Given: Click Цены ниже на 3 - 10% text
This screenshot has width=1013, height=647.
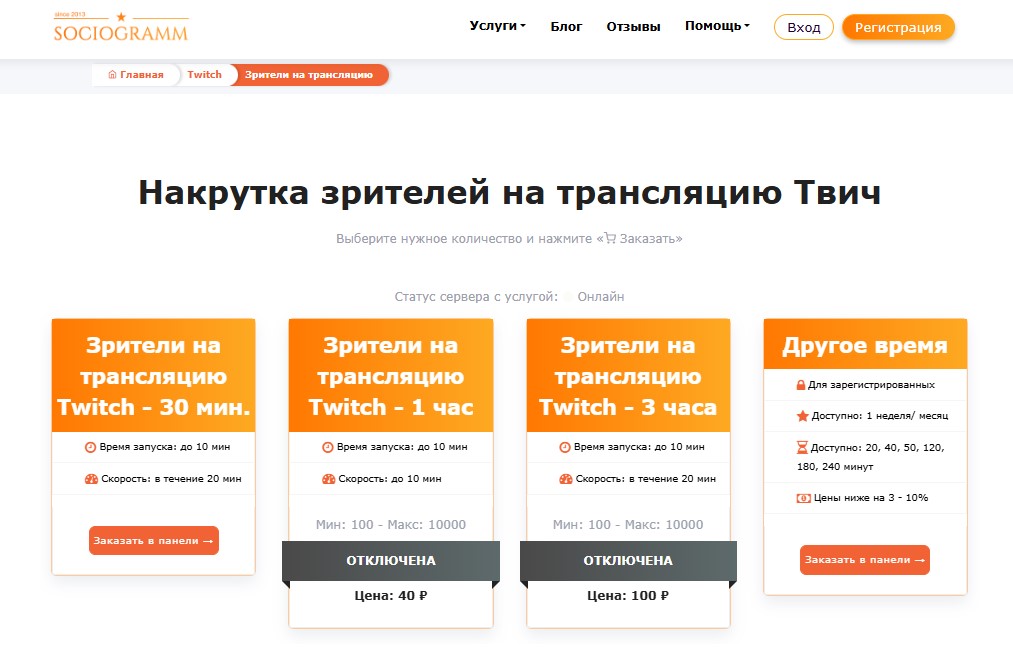Looking at the screenshot, I should pyautogui.click(x=871, y=498).
